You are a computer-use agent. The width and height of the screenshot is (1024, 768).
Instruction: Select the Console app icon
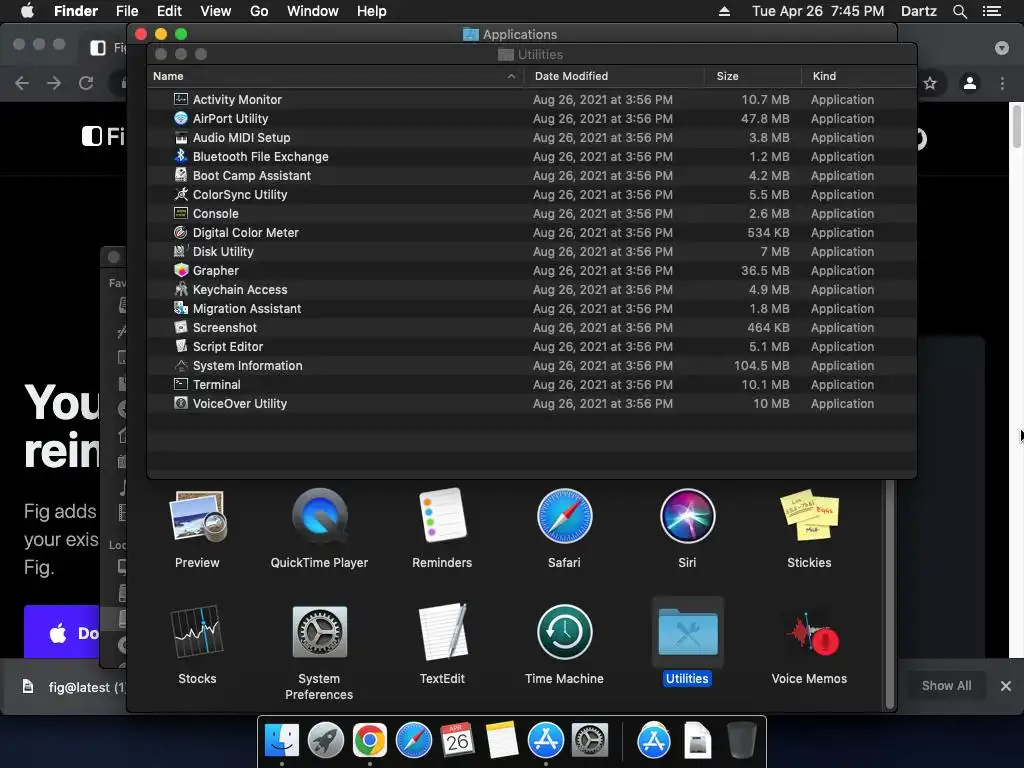(181, 213)
